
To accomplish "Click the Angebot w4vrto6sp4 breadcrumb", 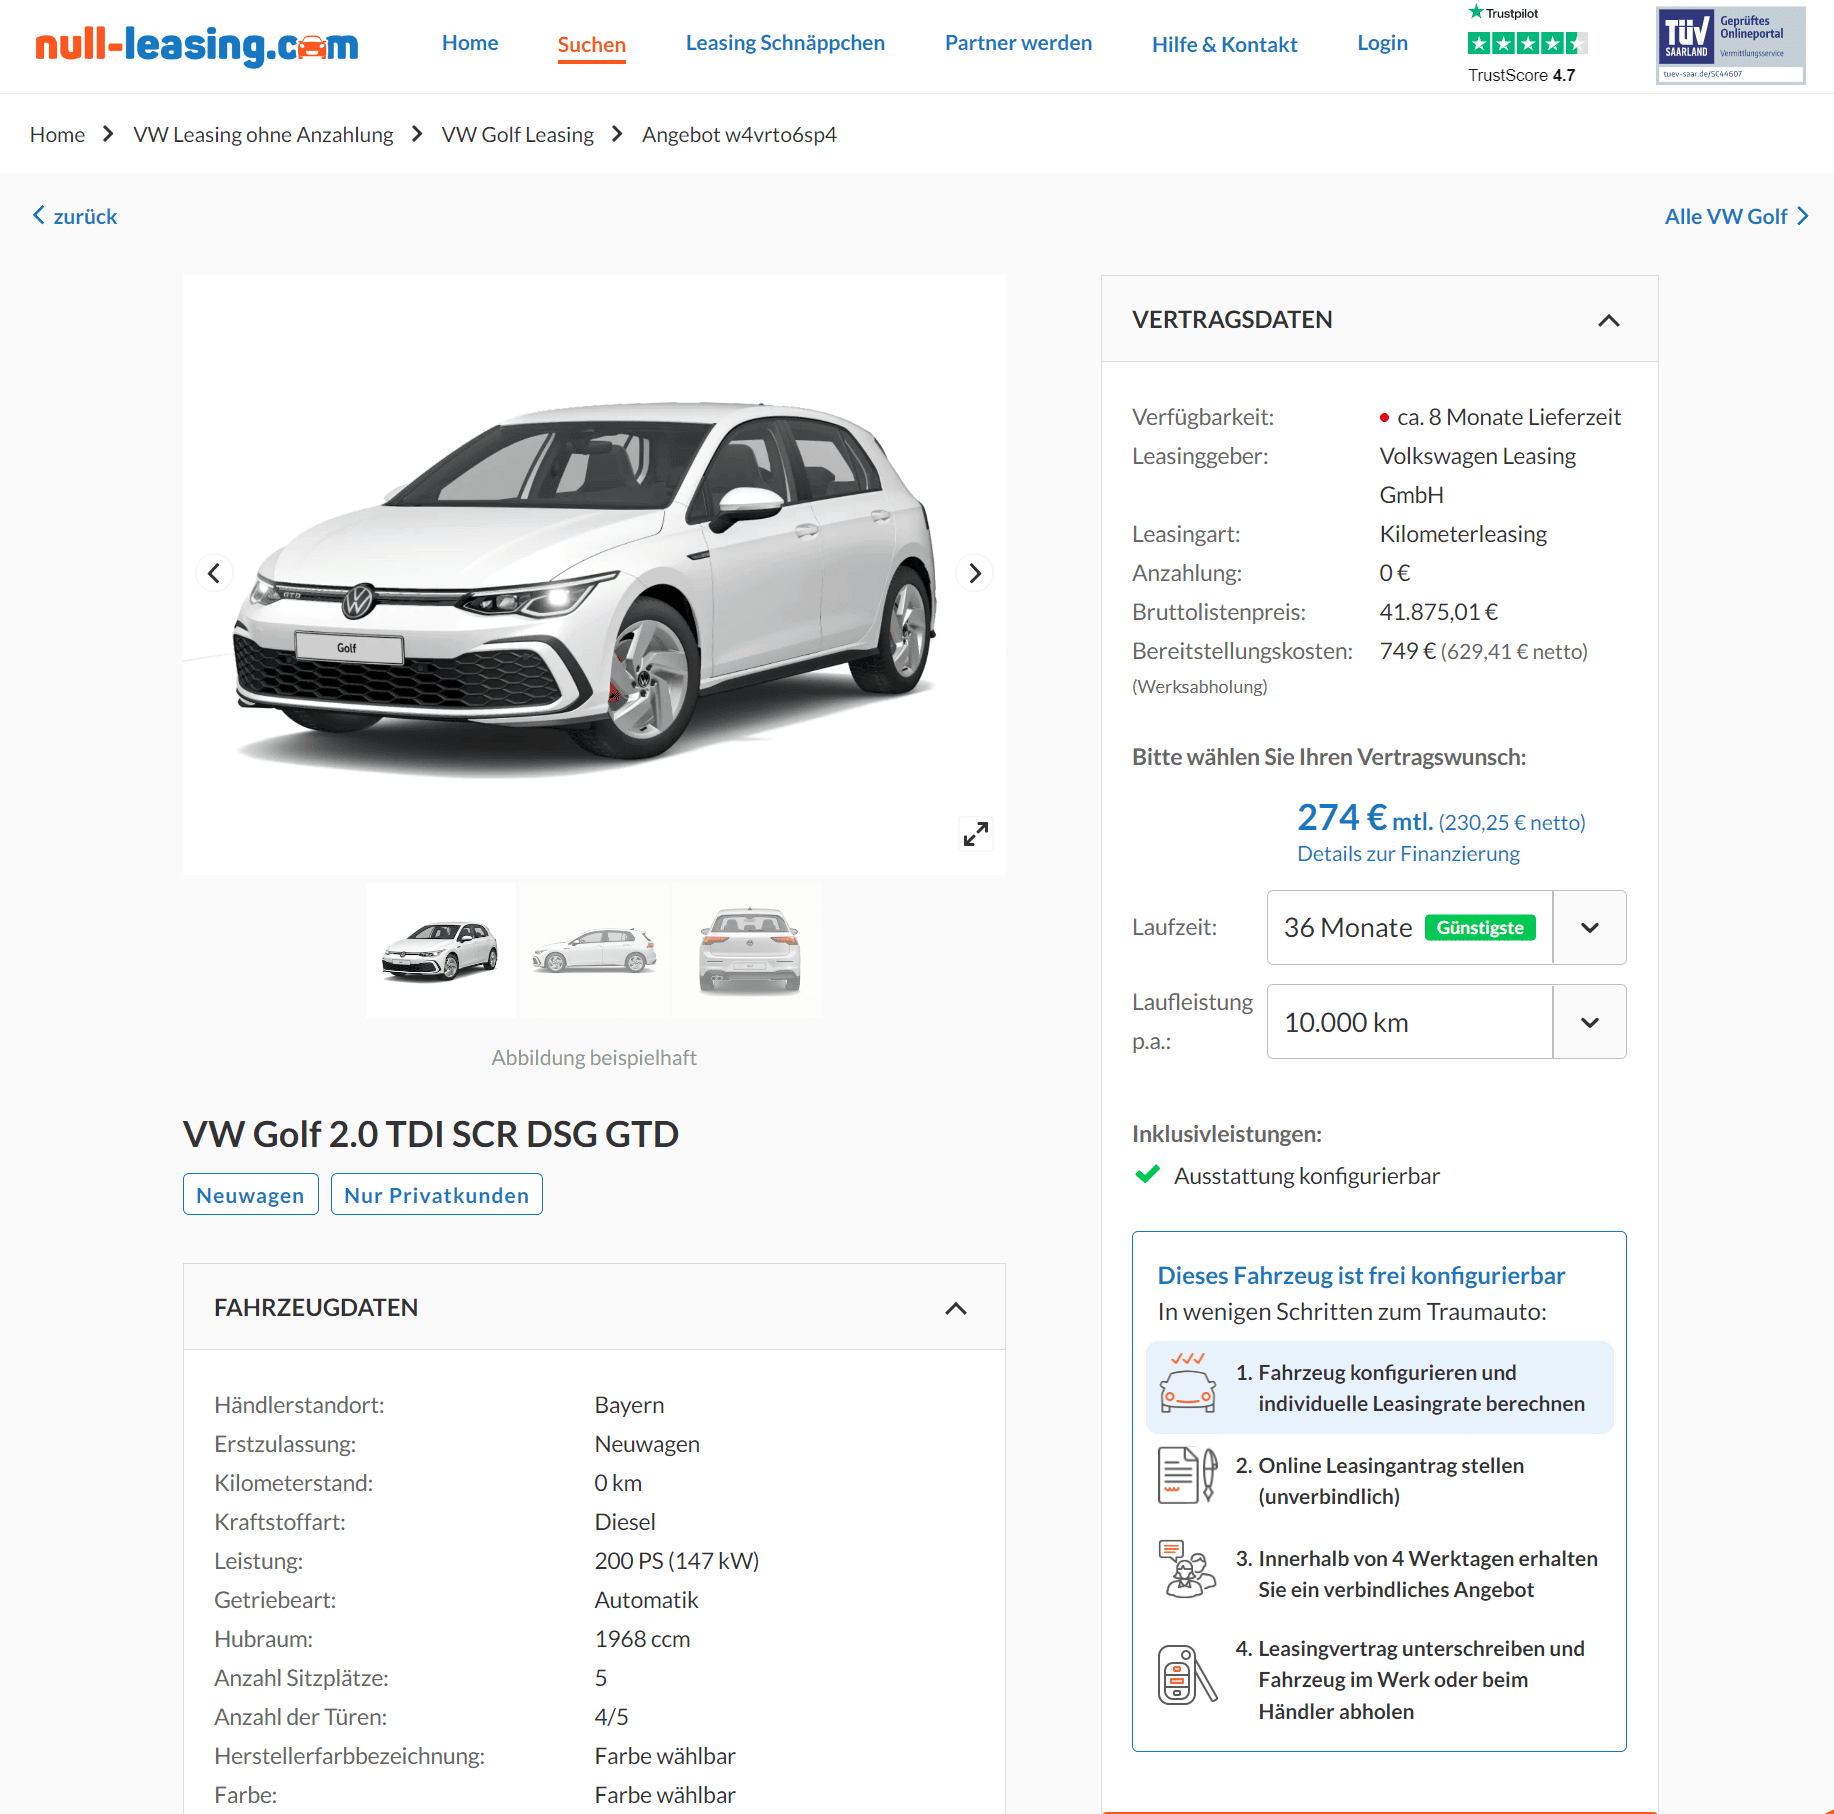I will click(739, 134).
